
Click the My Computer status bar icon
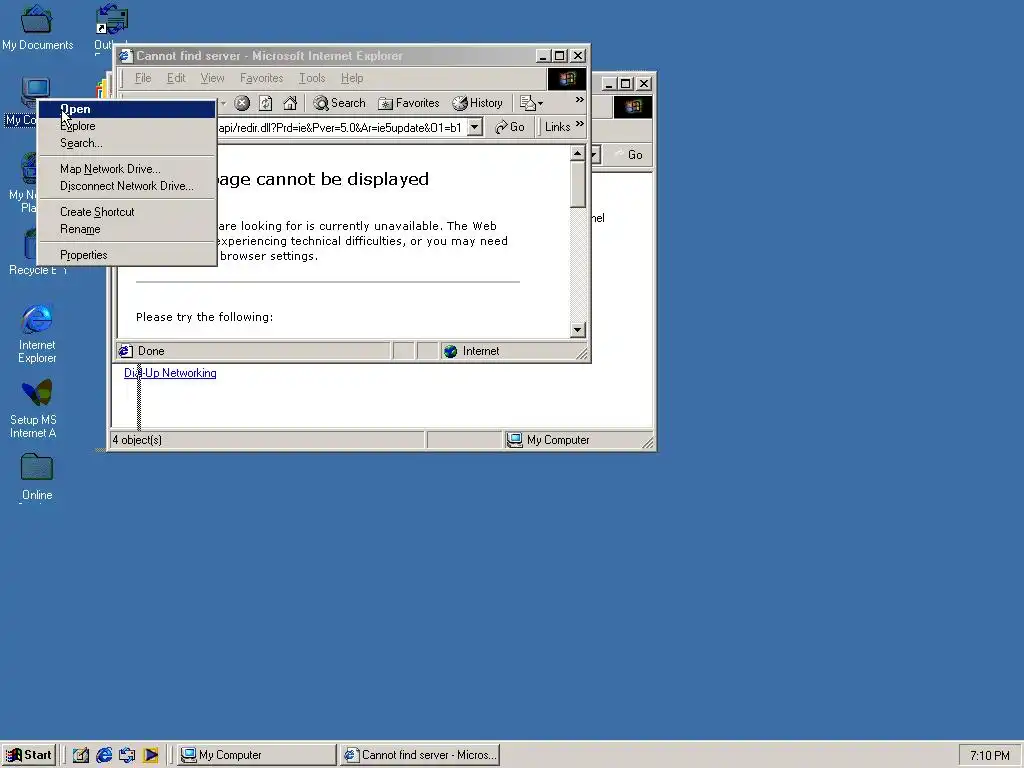click(x=515, y=440)
